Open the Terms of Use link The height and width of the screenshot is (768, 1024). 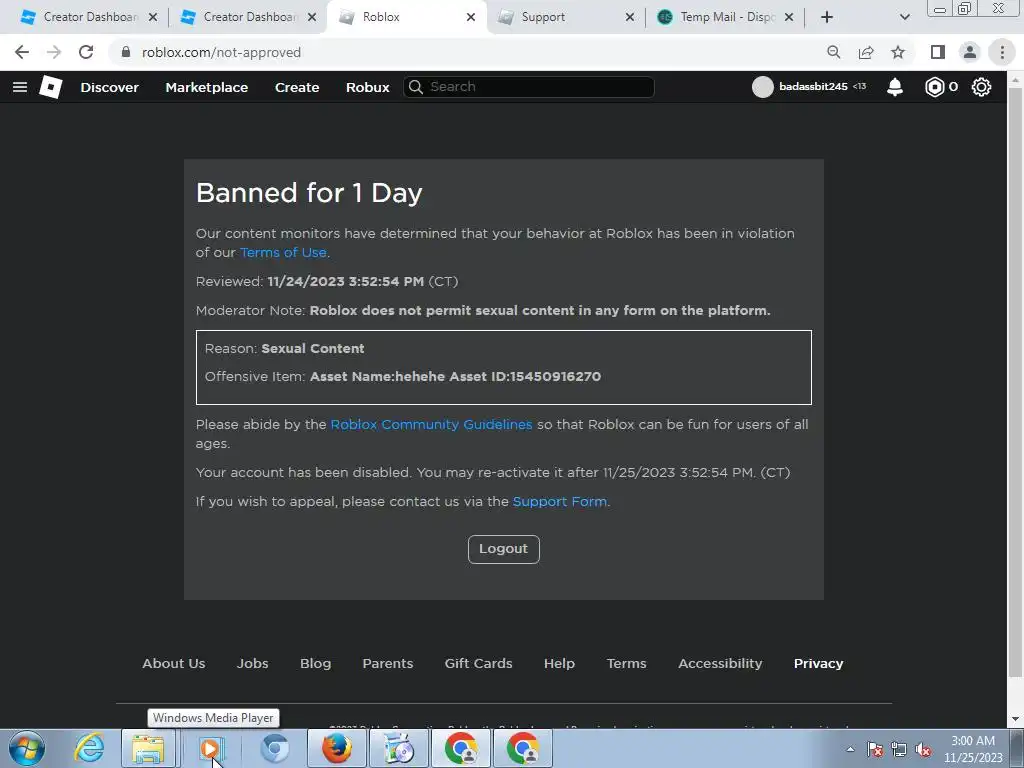[x=283, y=253]
